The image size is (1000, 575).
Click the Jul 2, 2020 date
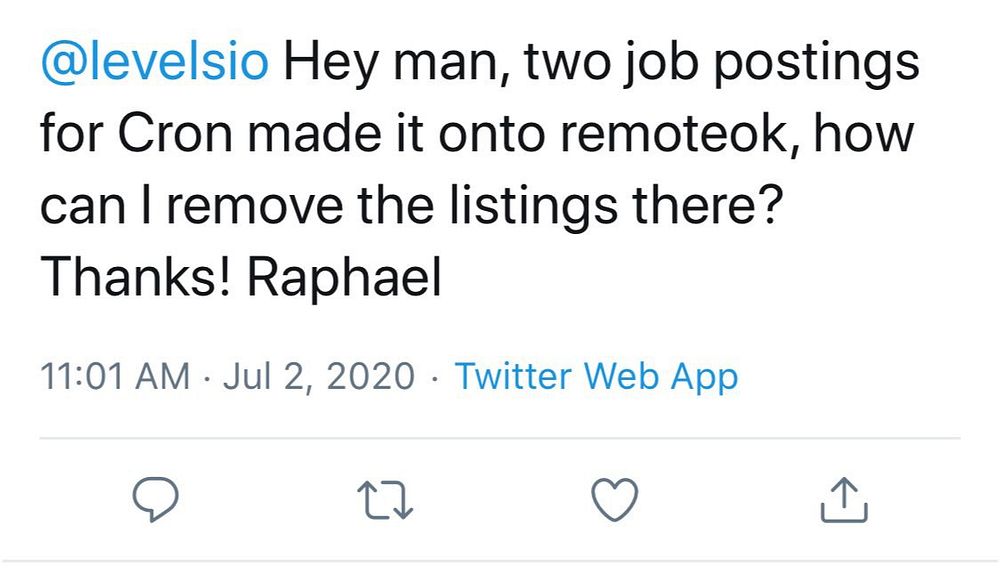319,375
